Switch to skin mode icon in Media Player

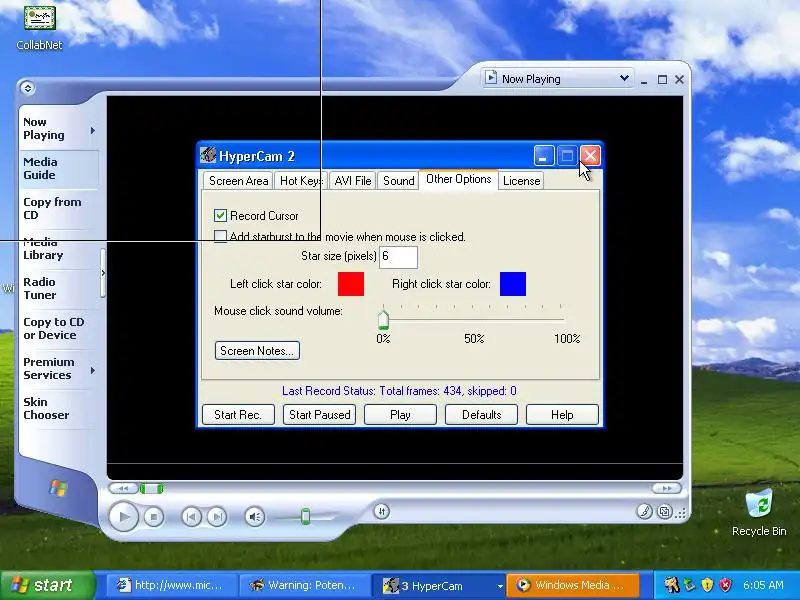click(664, 511)
